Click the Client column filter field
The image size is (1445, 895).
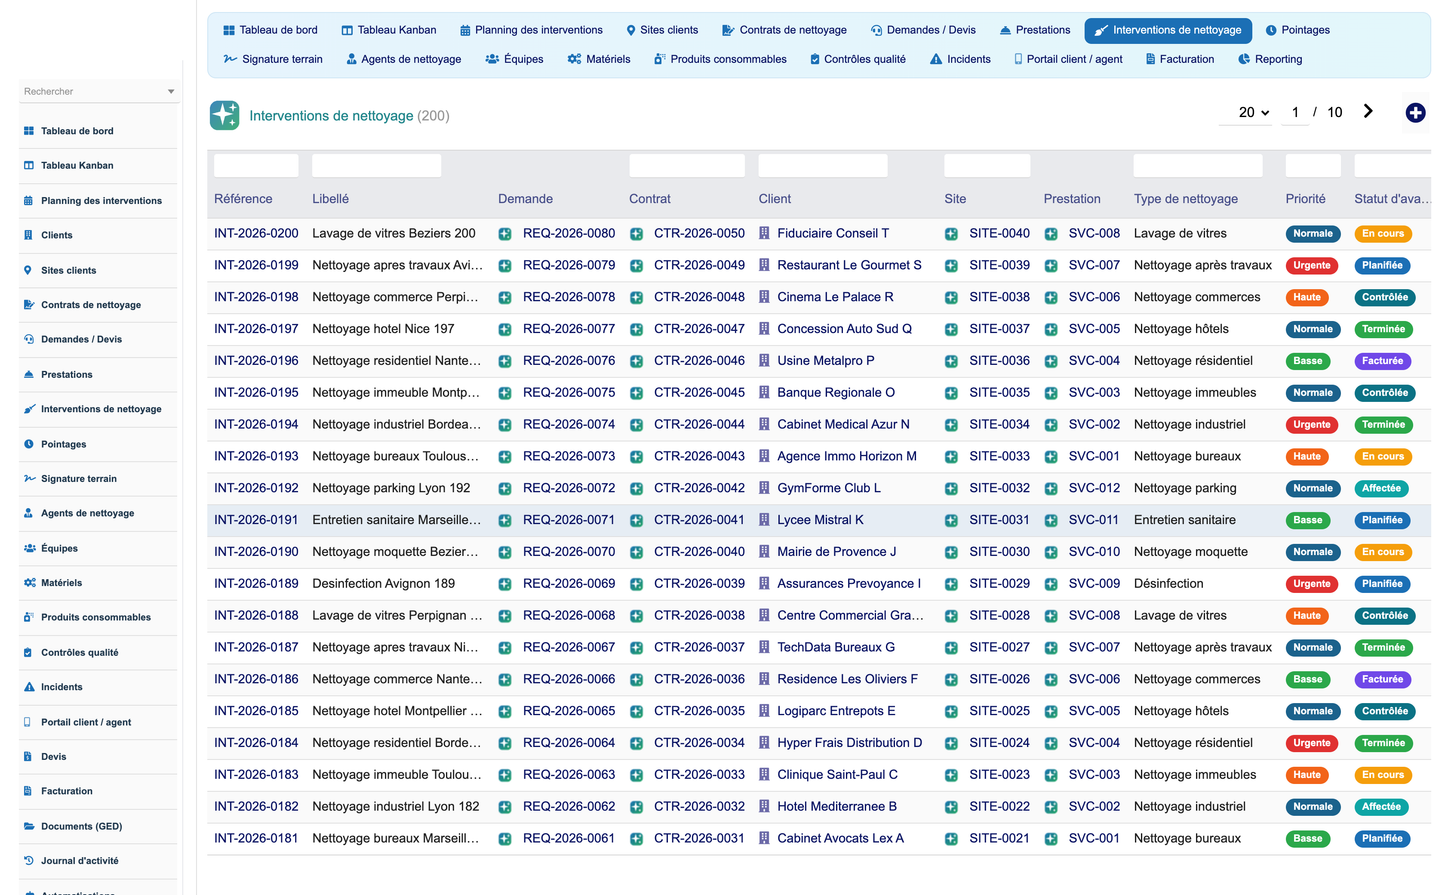pos(823,165)
